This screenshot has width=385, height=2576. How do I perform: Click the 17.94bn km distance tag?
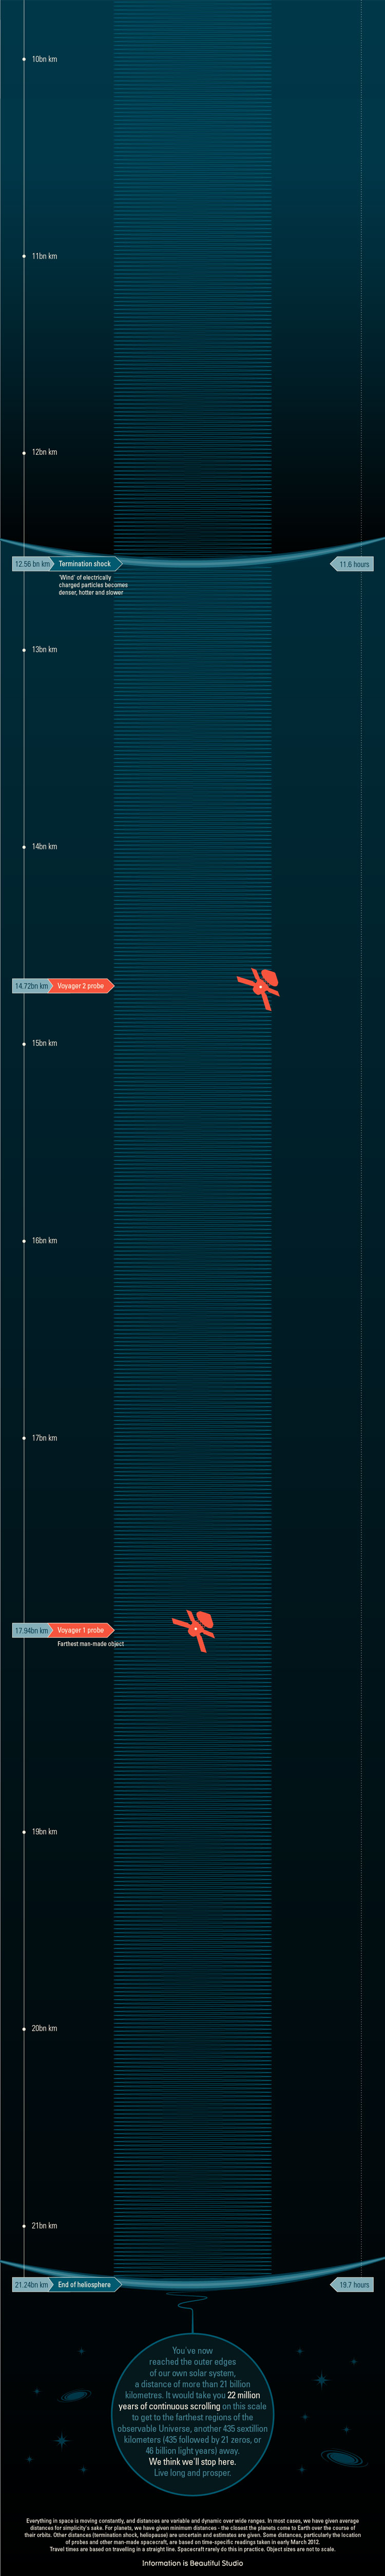point(32,1630)
